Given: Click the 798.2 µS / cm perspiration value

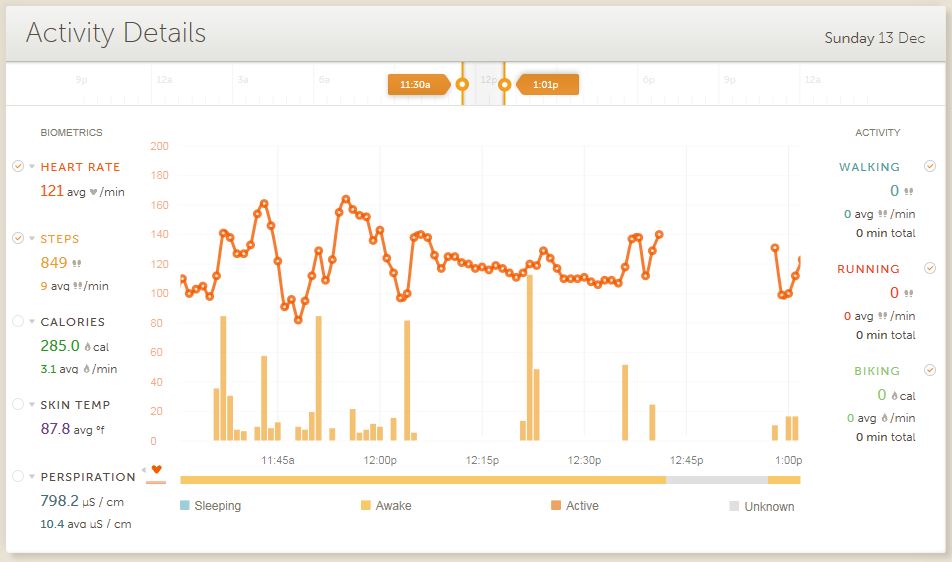Looking at the screenshot, I should [x=82, y=501].
